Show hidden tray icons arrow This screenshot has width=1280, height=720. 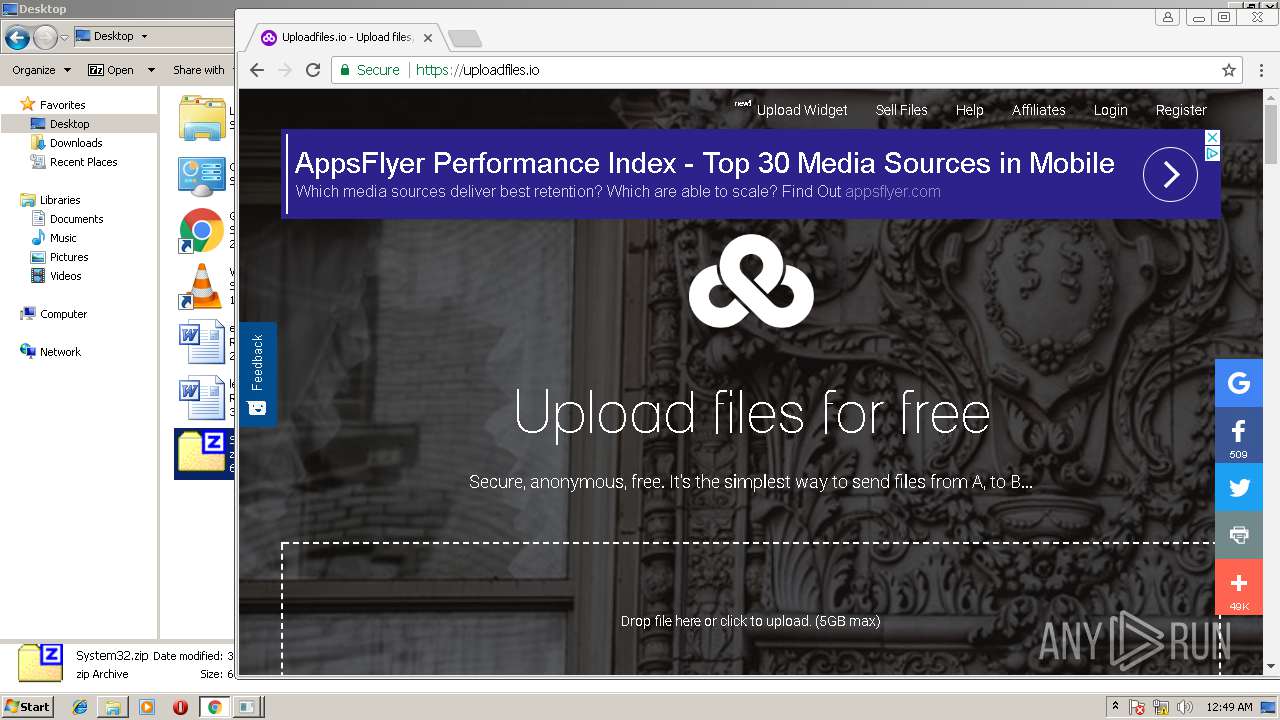click(1115, 707)
